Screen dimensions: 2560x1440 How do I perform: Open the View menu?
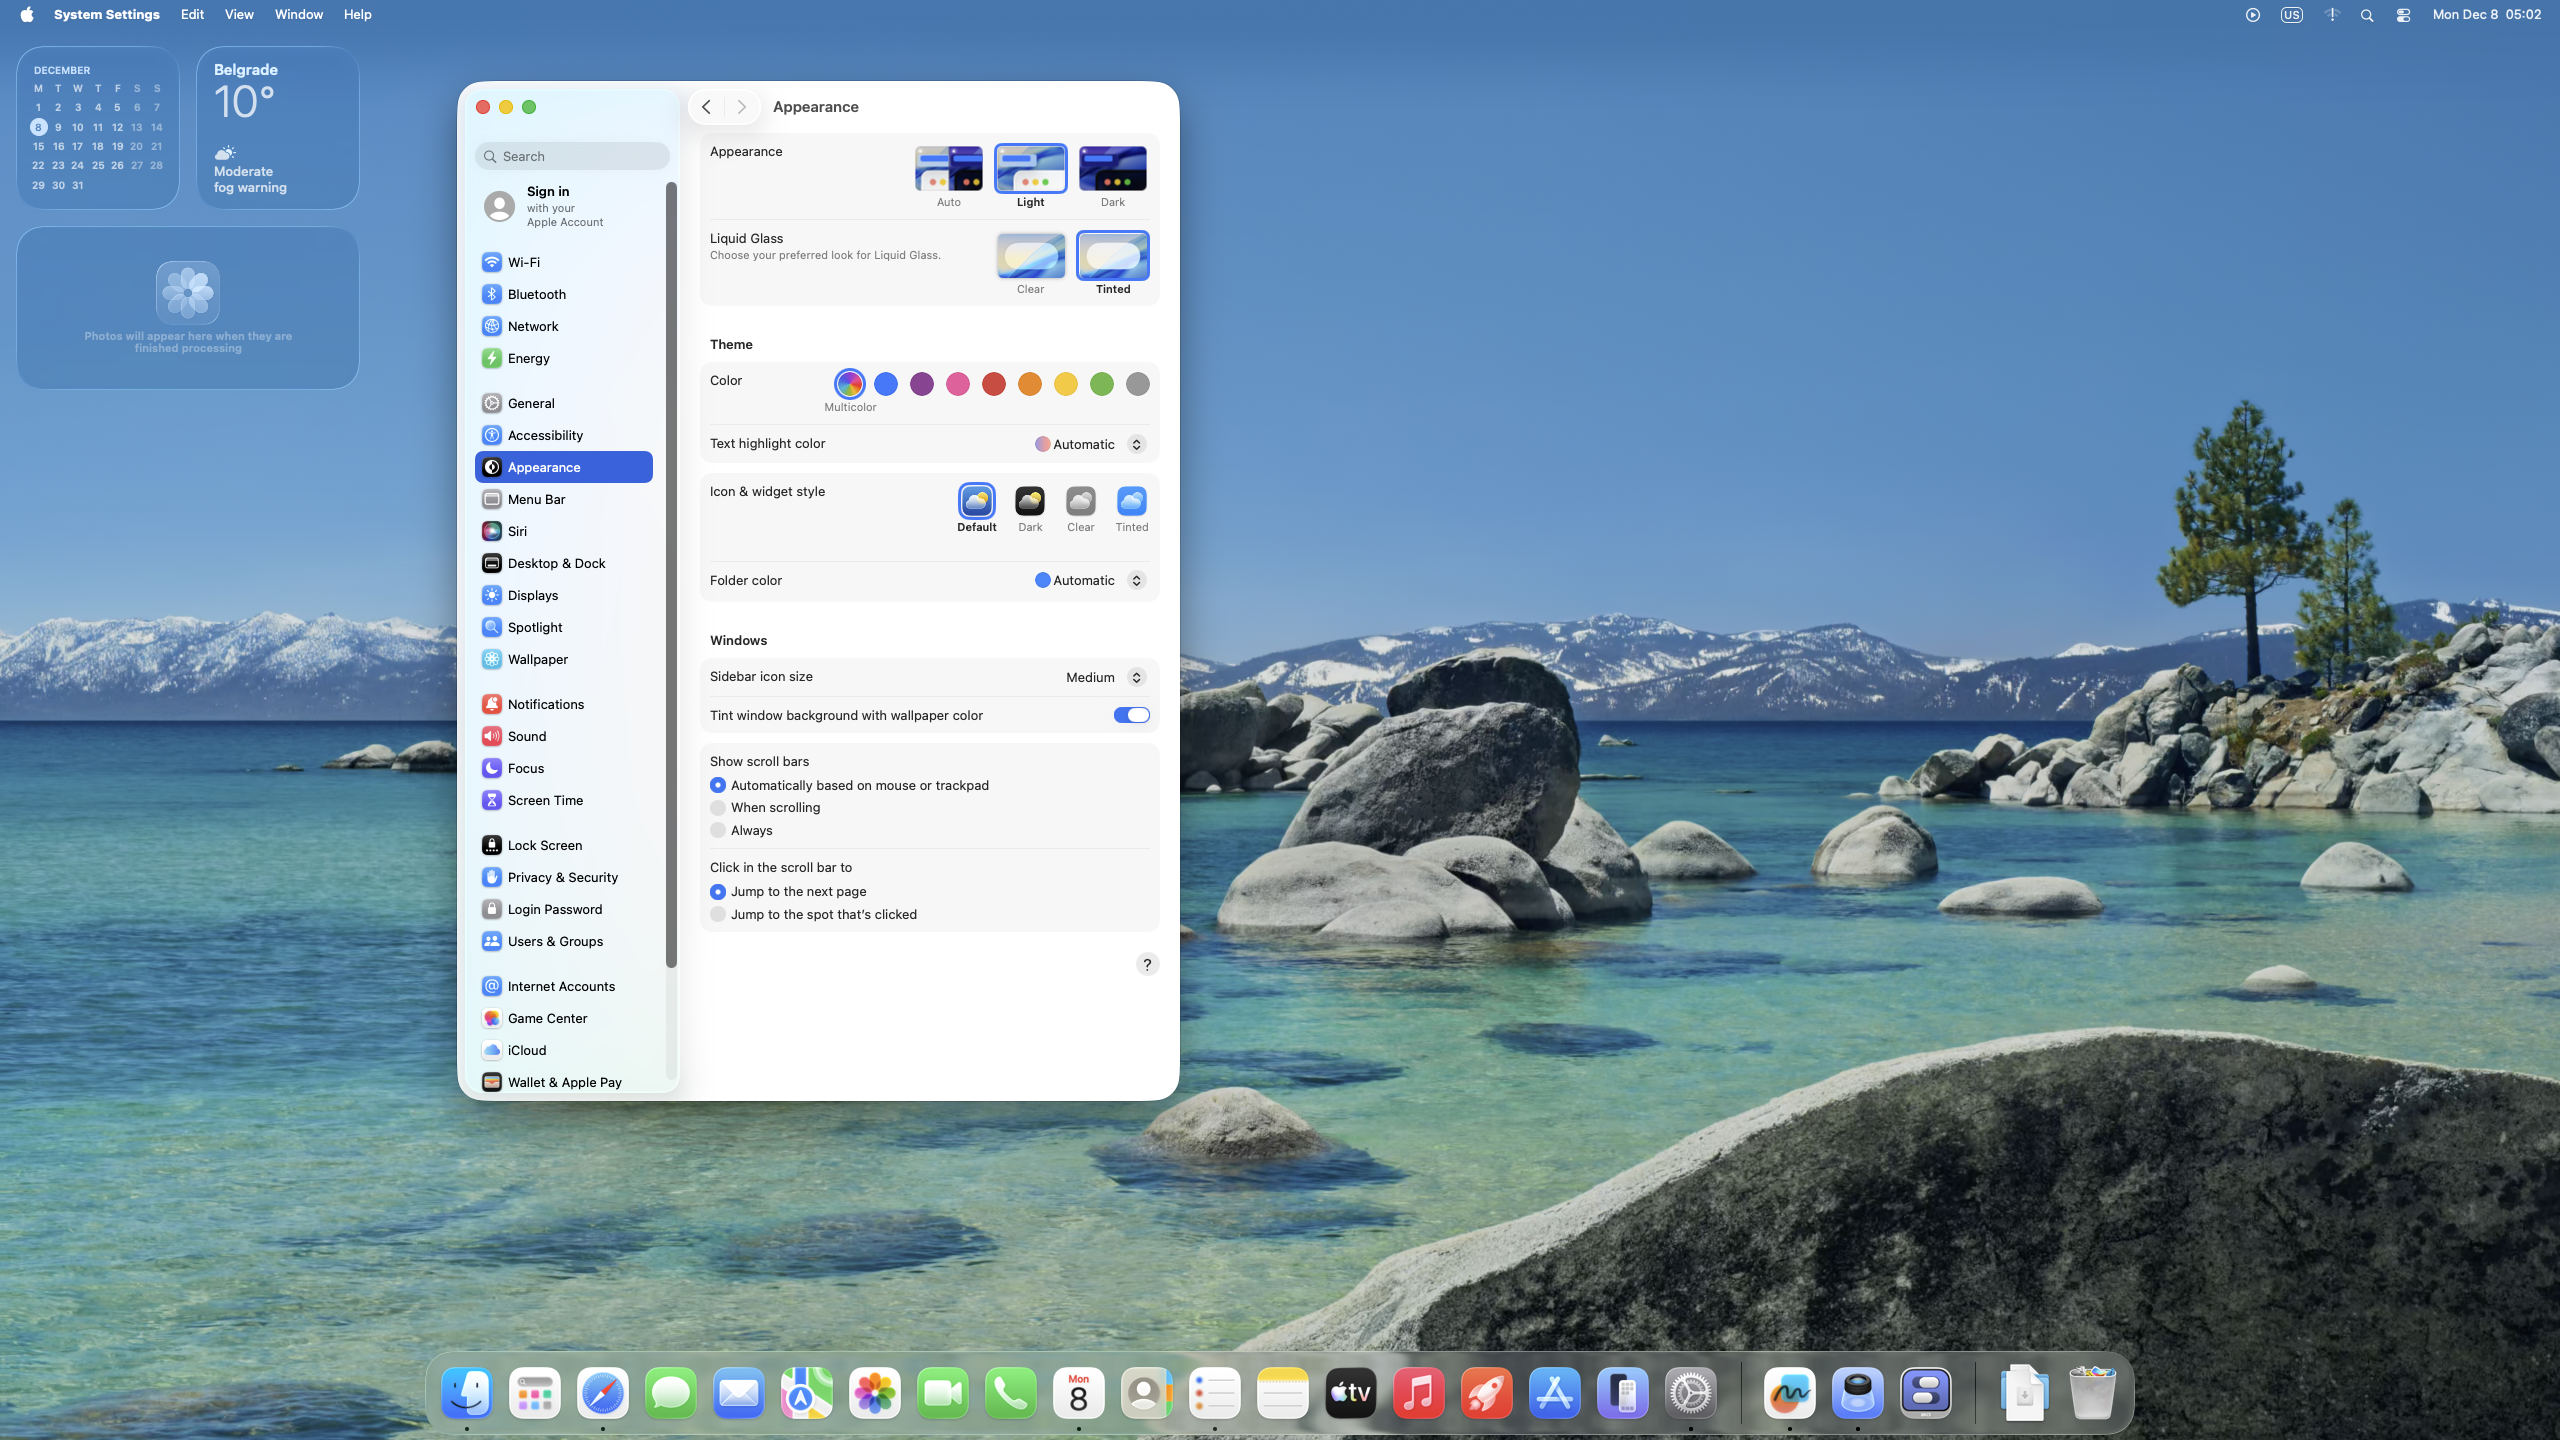tap(238, 14)
